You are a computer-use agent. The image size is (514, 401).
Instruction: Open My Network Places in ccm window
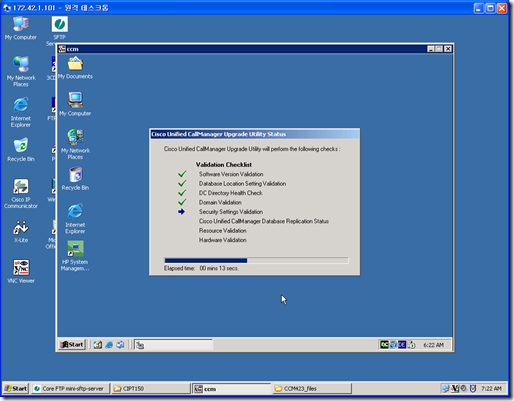coord(75,144)
